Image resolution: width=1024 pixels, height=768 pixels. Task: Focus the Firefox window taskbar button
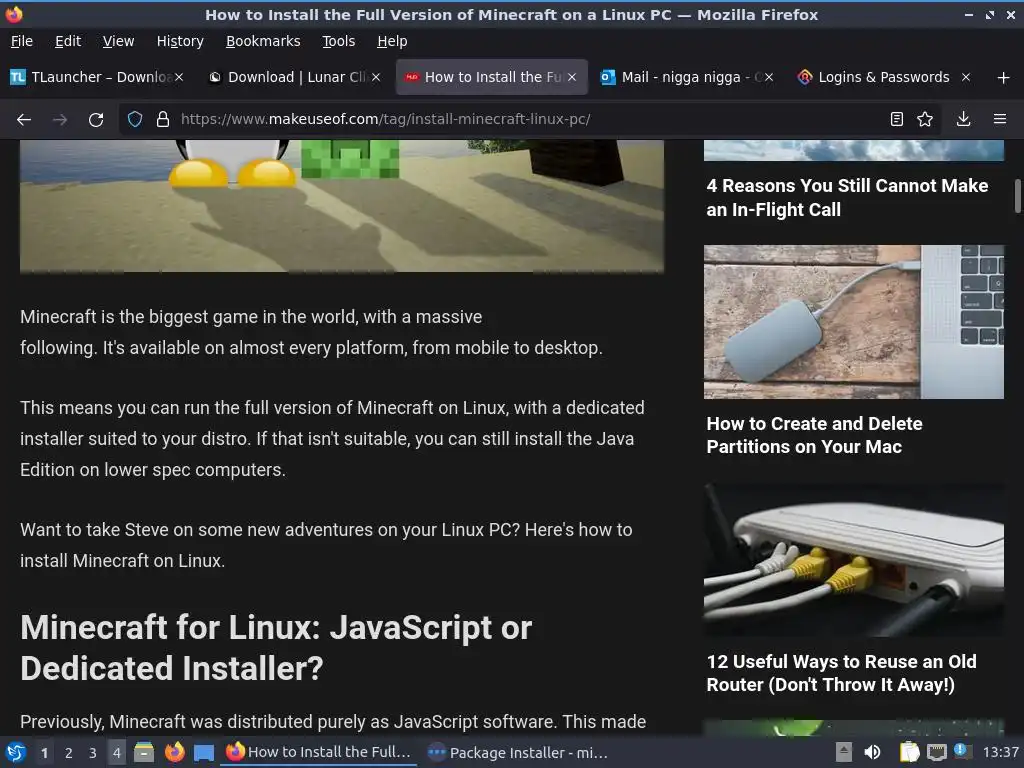319,752
